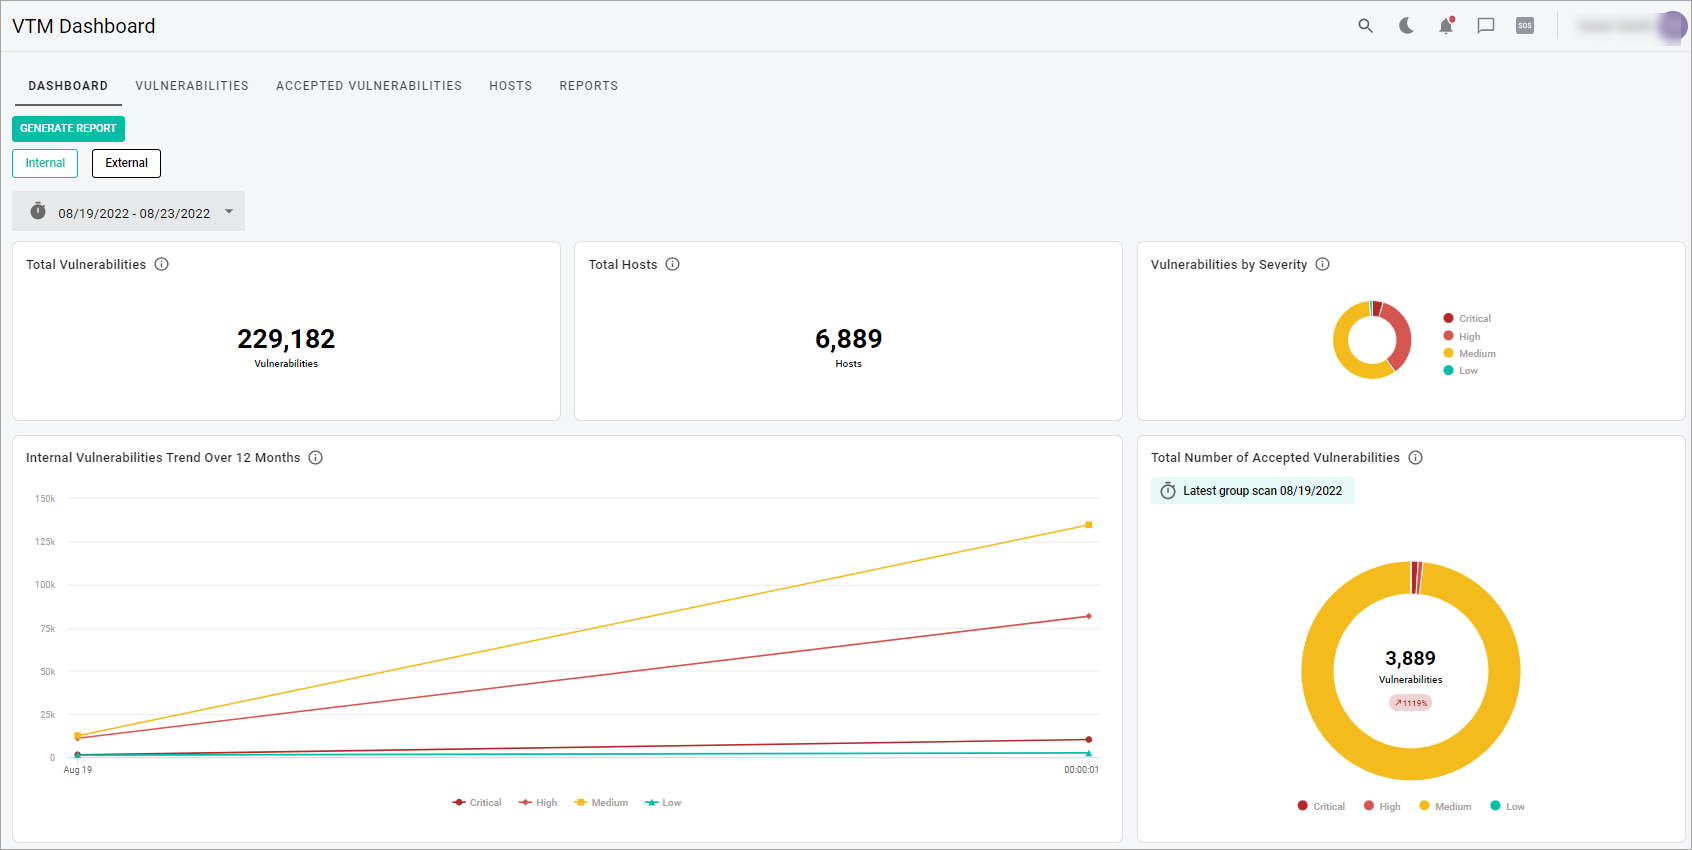Click the Latest group scan 08/19/2022 label
This screenshot has width=1692, height=850.
pos(1262,491)
